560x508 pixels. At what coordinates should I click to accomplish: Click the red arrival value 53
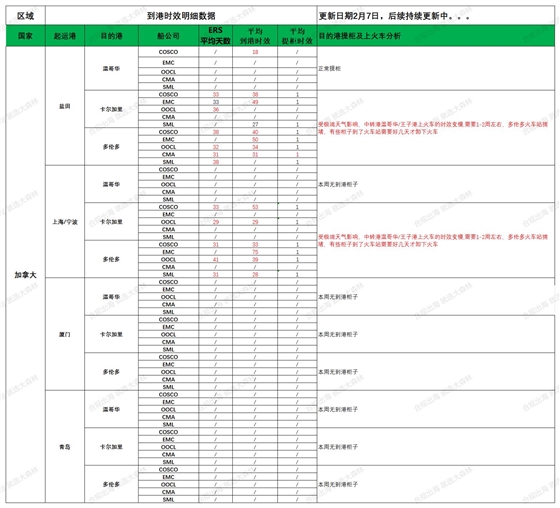255,207
